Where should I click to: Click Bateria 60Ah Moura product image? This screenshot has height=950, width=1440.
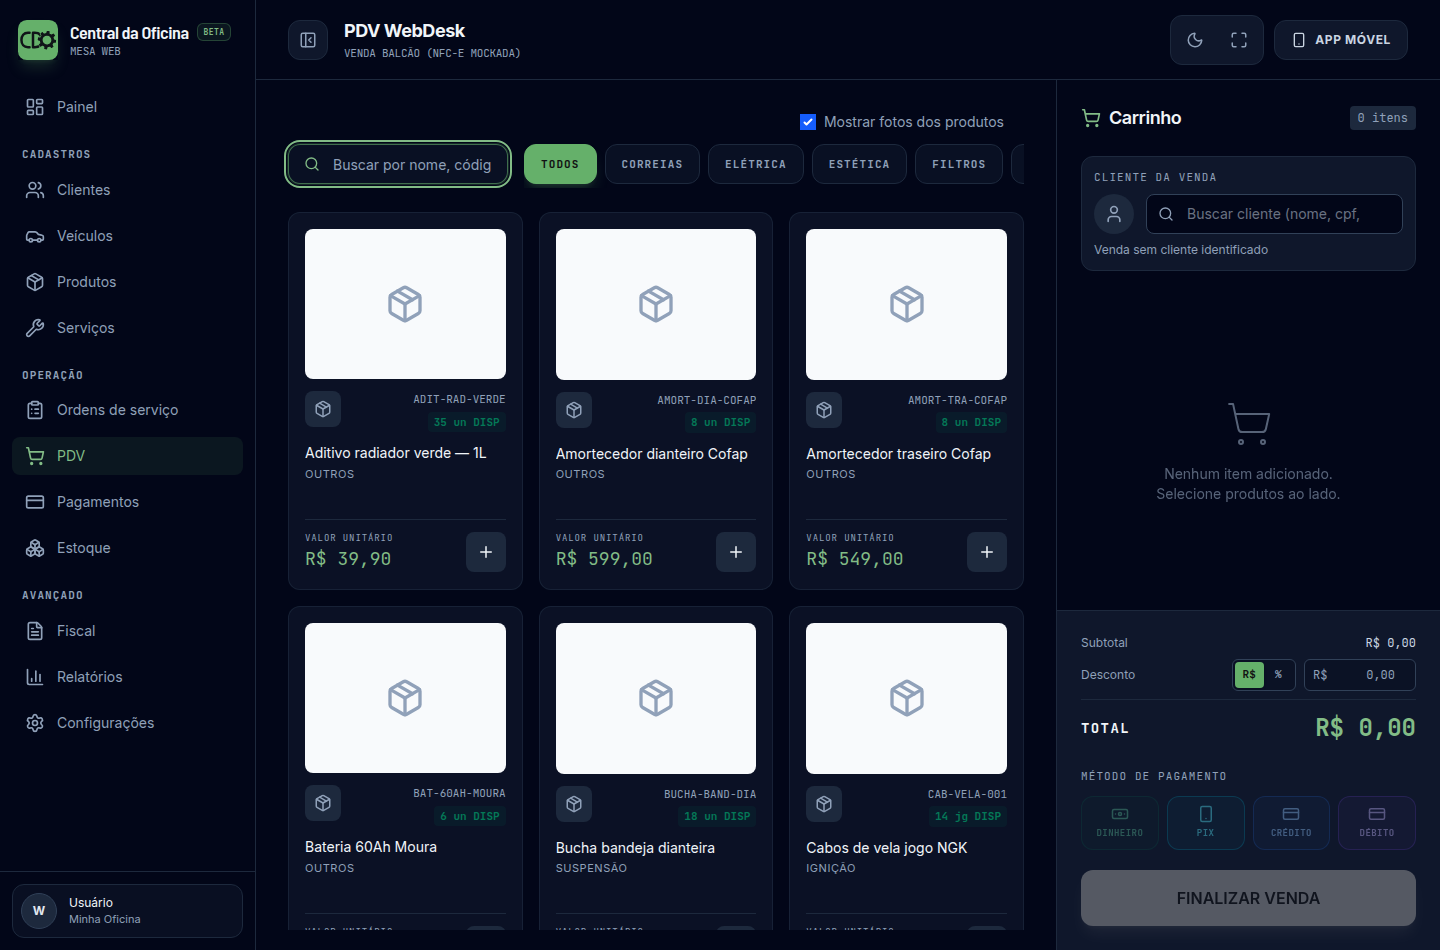pos(405,698)
